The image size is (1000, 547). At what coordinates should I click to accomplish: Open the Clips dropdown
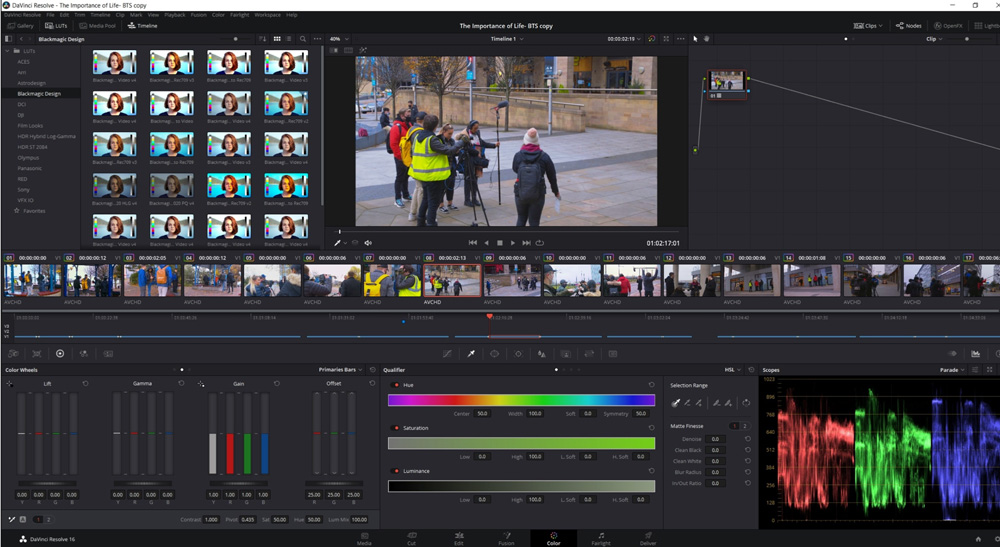click(x=868, y=26)
